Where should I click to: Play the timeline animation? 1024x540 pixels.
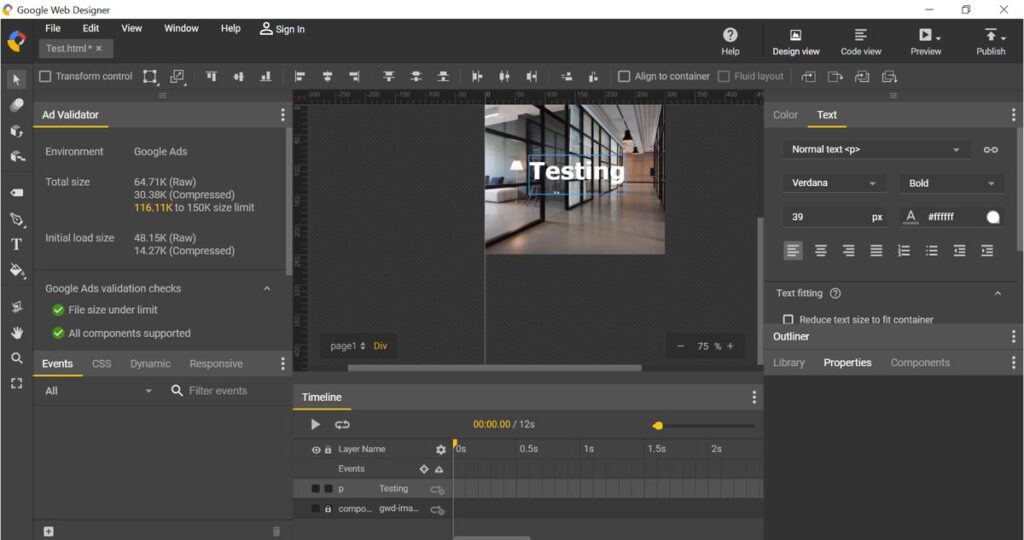tap(315, 424)
